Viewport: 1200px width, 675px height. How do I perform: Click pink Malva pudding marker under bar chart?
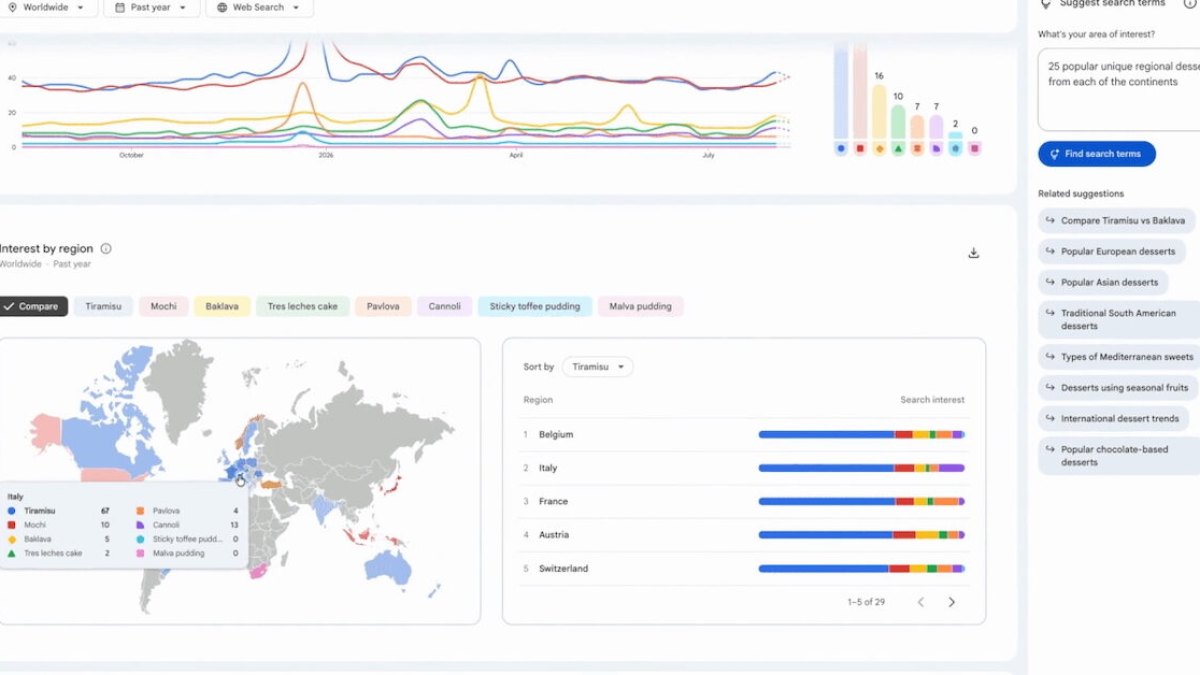[x=974, y=148]
